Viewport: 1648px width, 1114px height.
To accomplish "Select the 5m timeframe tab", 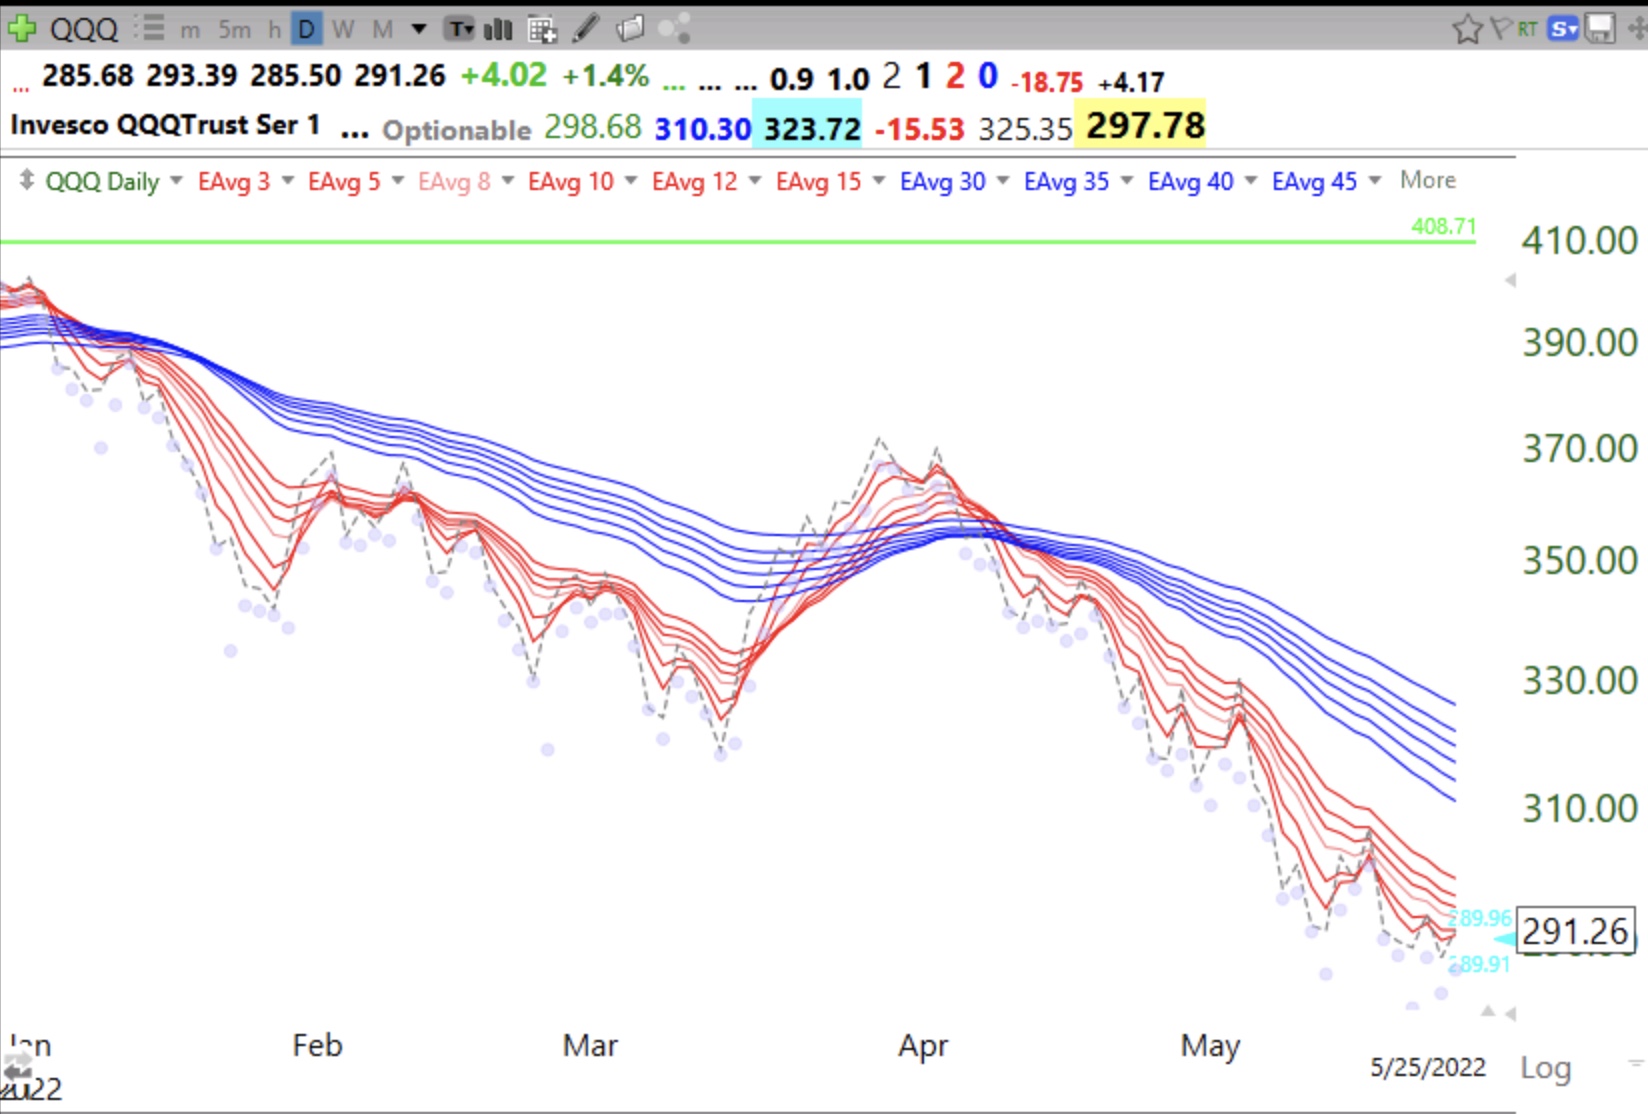I will pyautogui.click(x=235, y=30).
